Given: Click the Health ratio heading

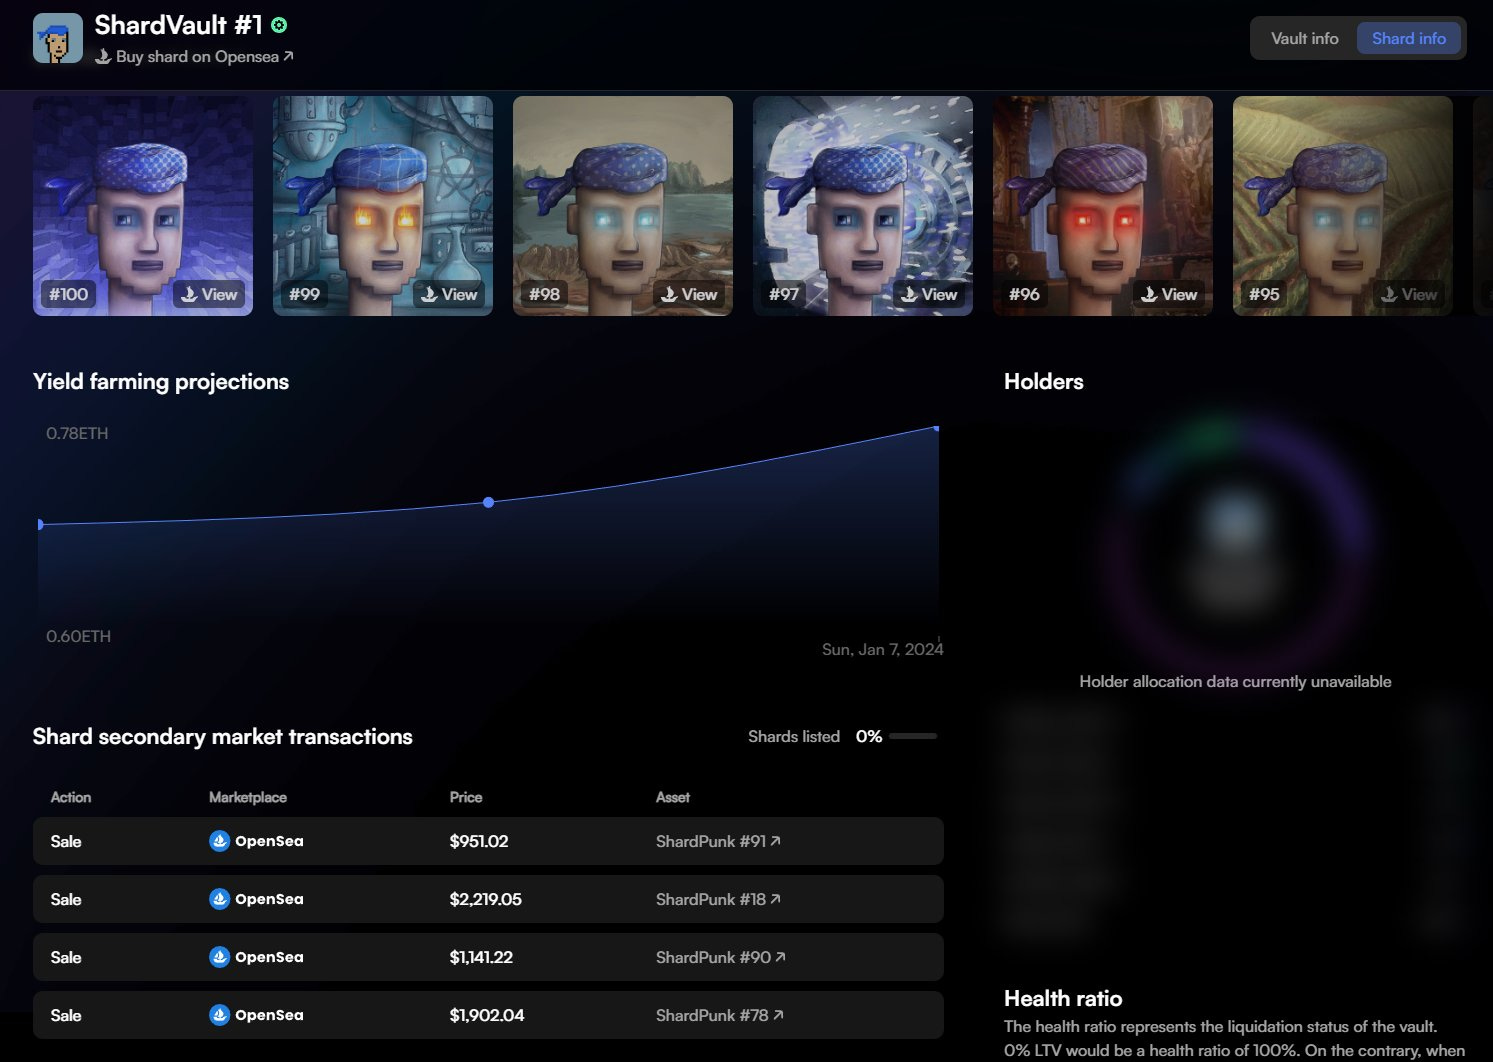Looking at the screenshot, I should point(1063,998).
